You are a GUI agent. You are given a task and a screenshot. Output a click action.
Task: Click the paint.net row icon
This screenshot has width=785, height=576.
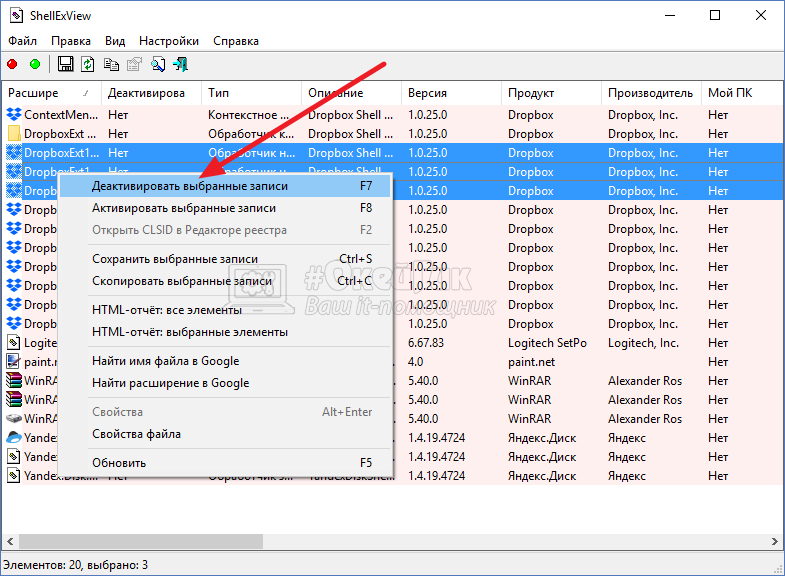[13, 362]
